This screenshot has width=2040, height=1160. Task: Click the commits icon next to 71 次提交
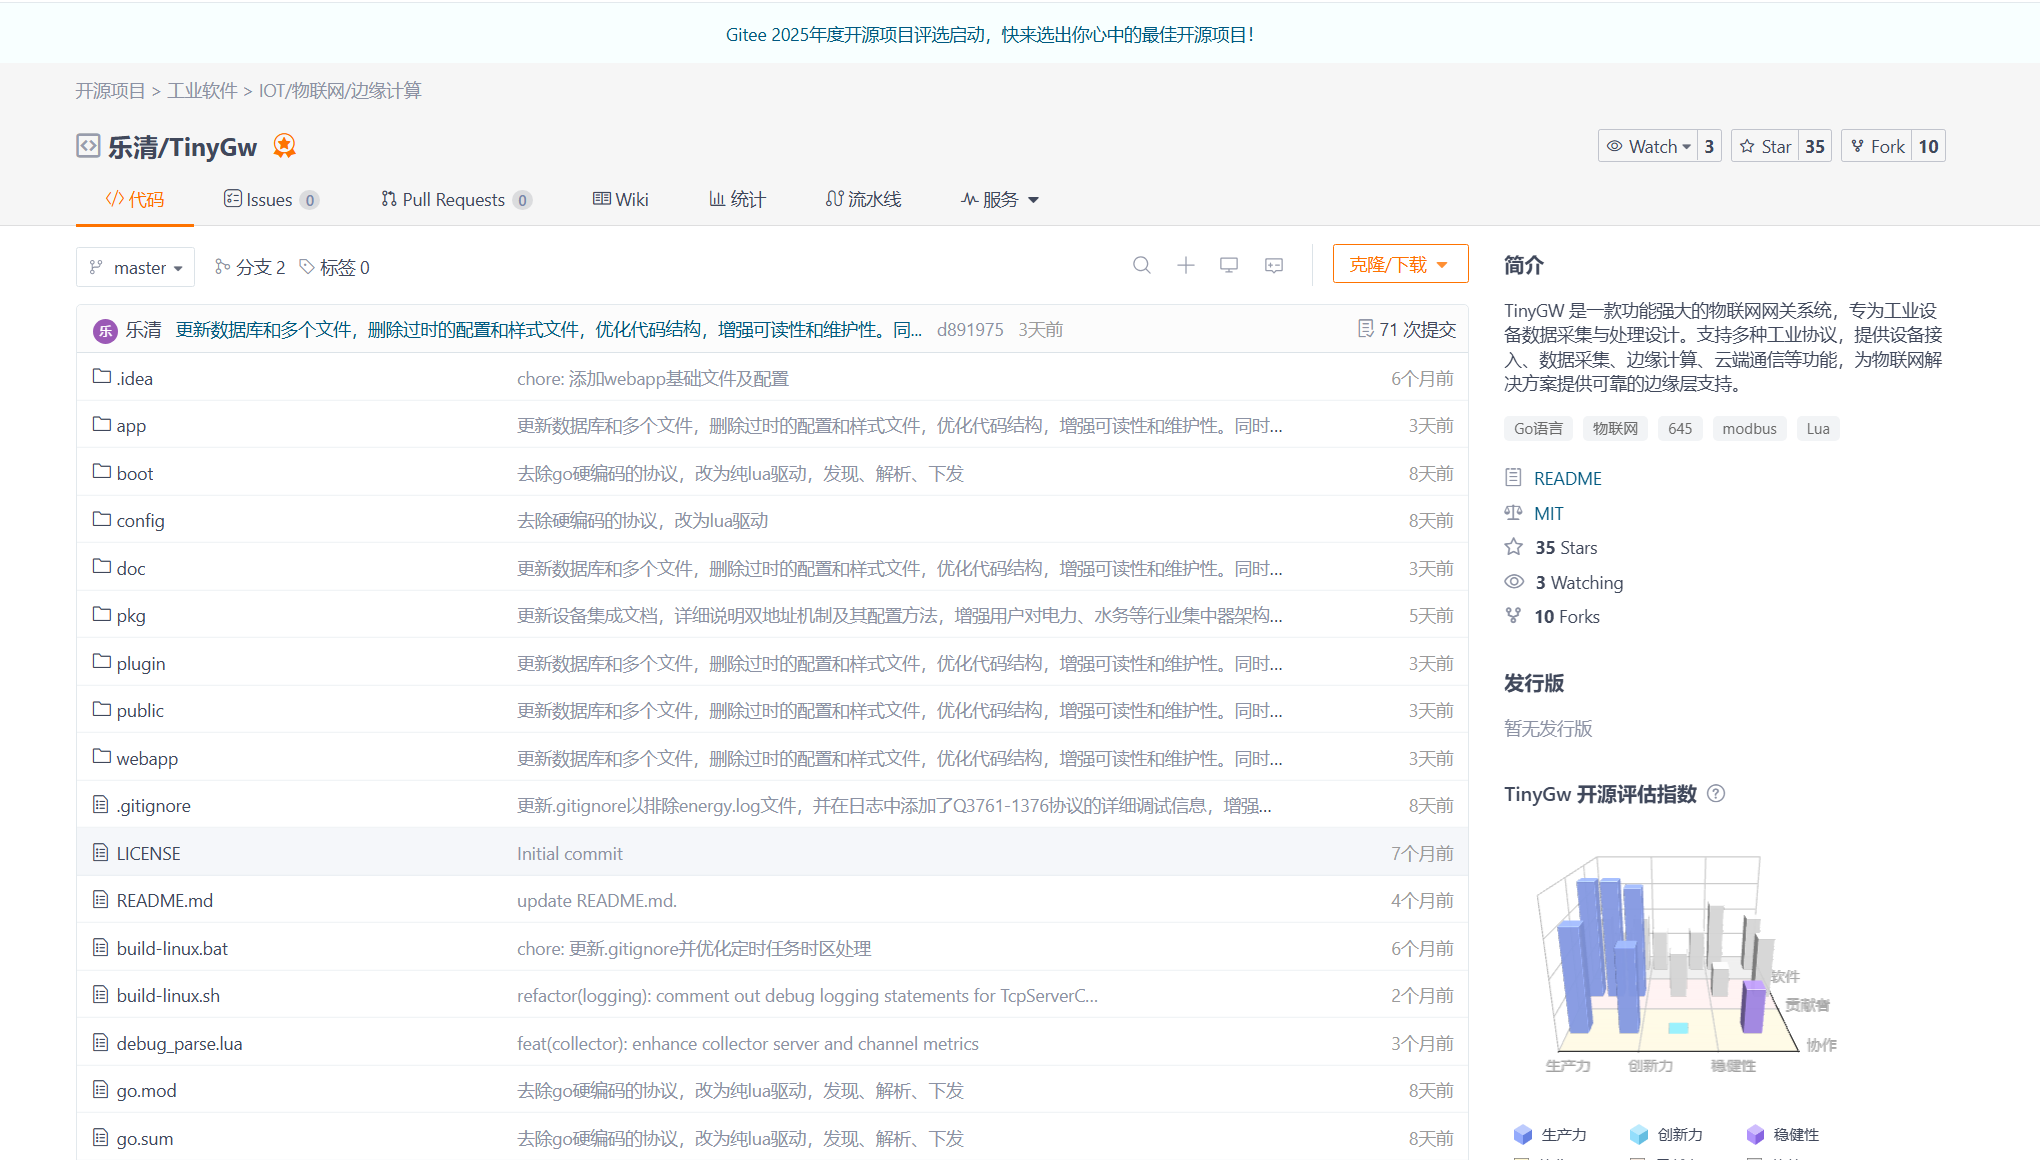[x=1363, y=328]
